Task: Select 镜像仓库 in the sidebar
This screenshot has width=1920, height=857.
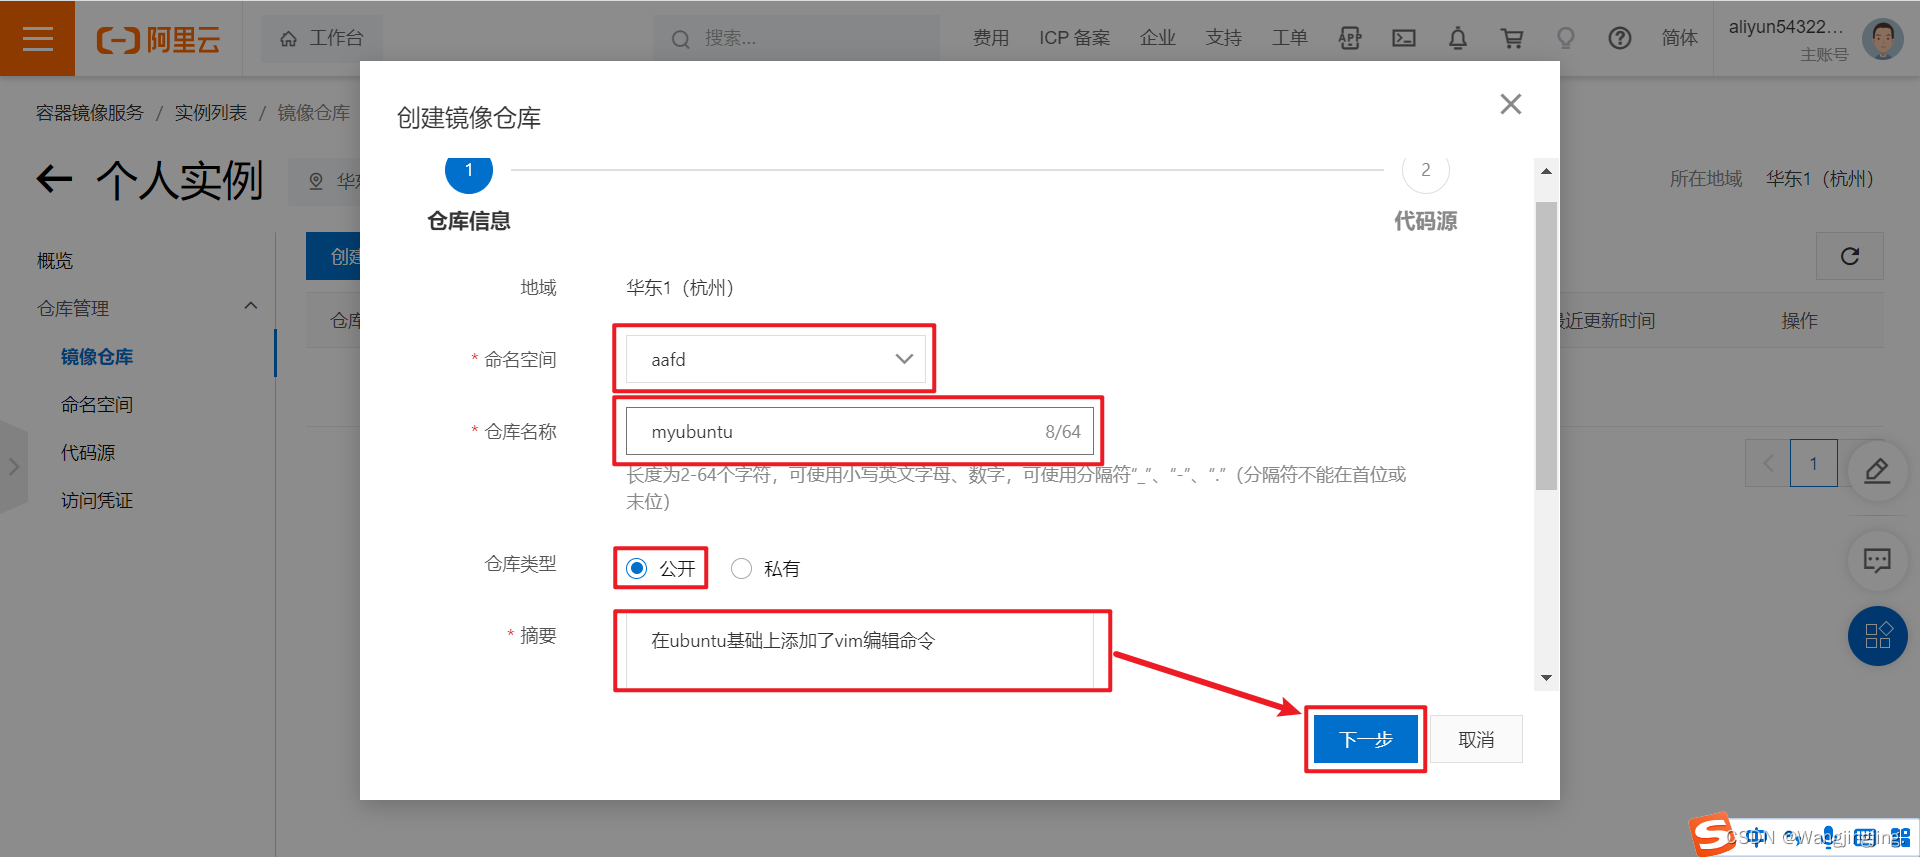Action: (97, 357)
